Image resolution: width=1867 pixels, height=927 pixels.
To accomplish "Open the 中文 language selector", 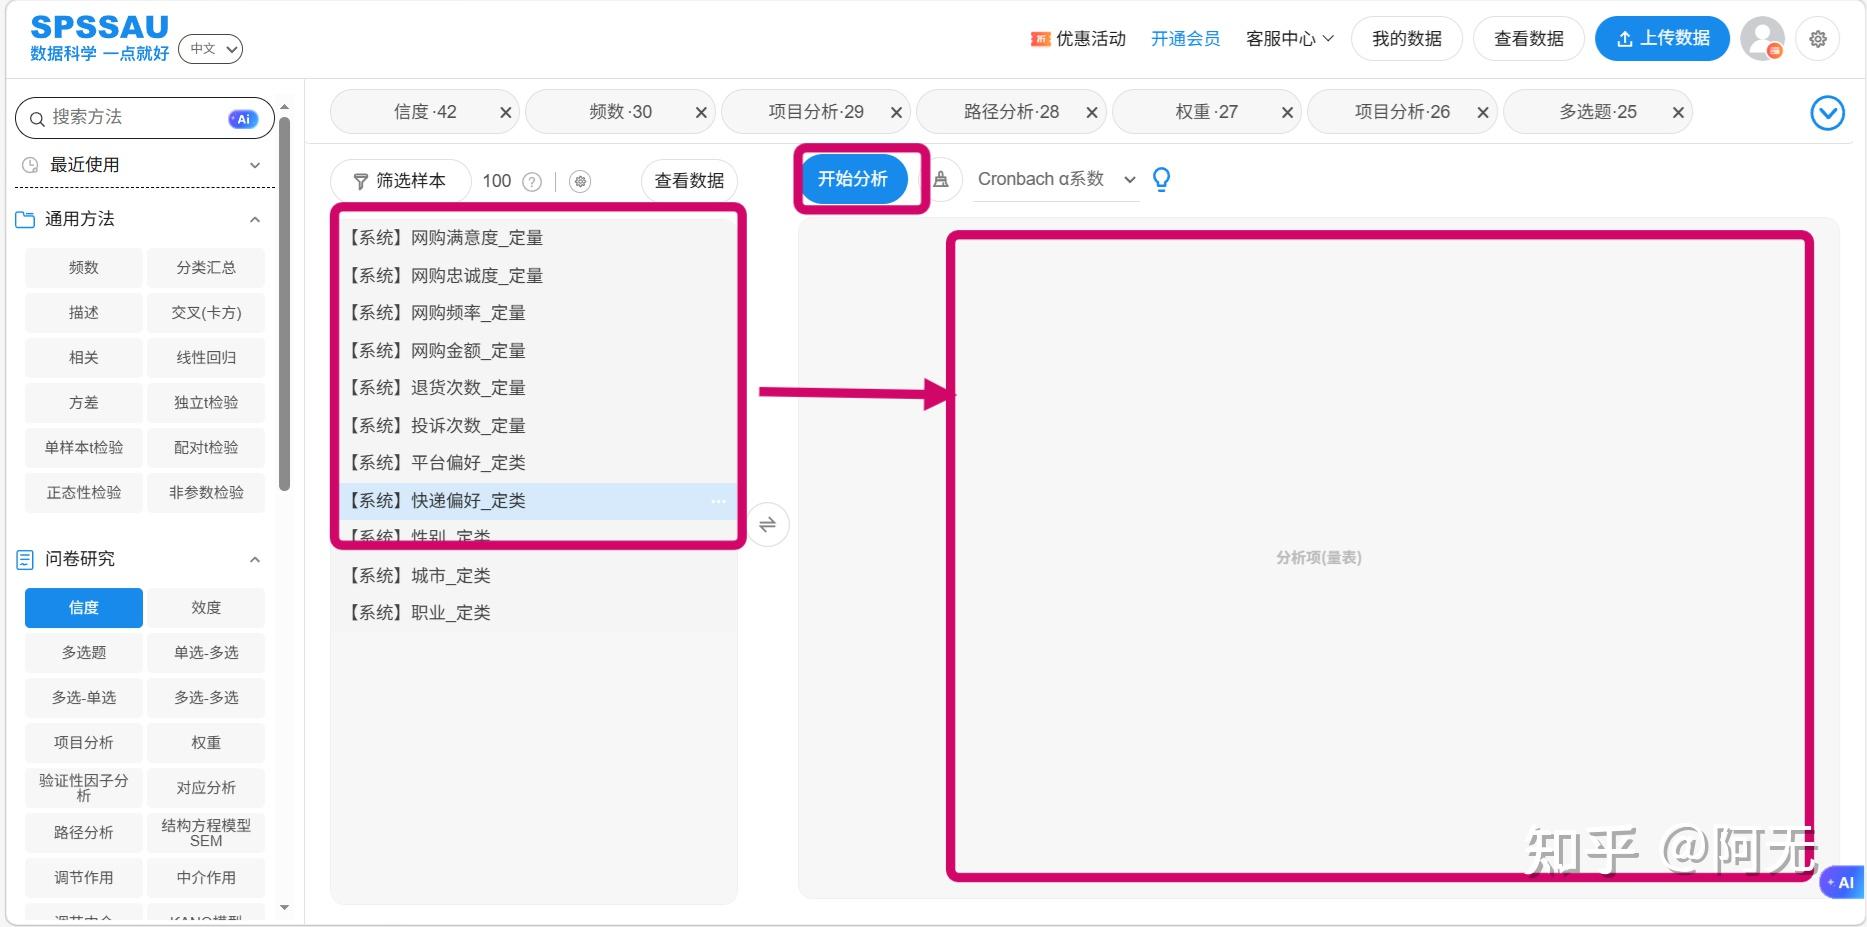I will coord(210,48).
